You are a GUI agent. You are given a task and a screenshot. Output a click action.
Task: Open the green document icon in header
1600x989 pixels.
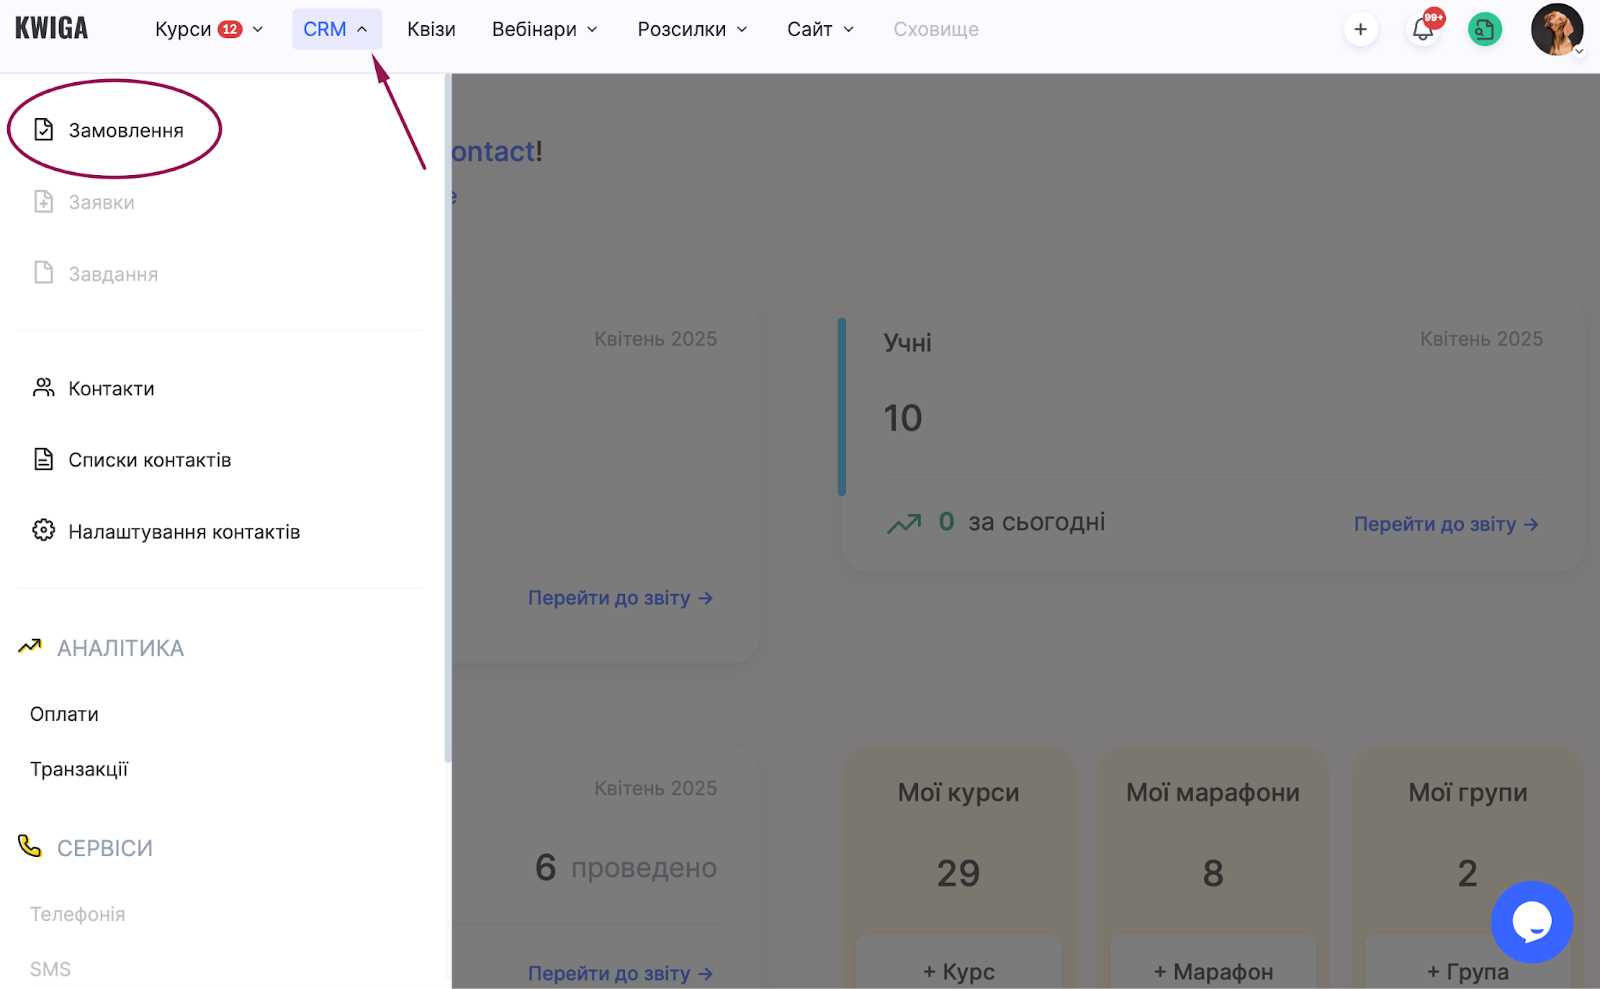click(x=1484, y=29)
